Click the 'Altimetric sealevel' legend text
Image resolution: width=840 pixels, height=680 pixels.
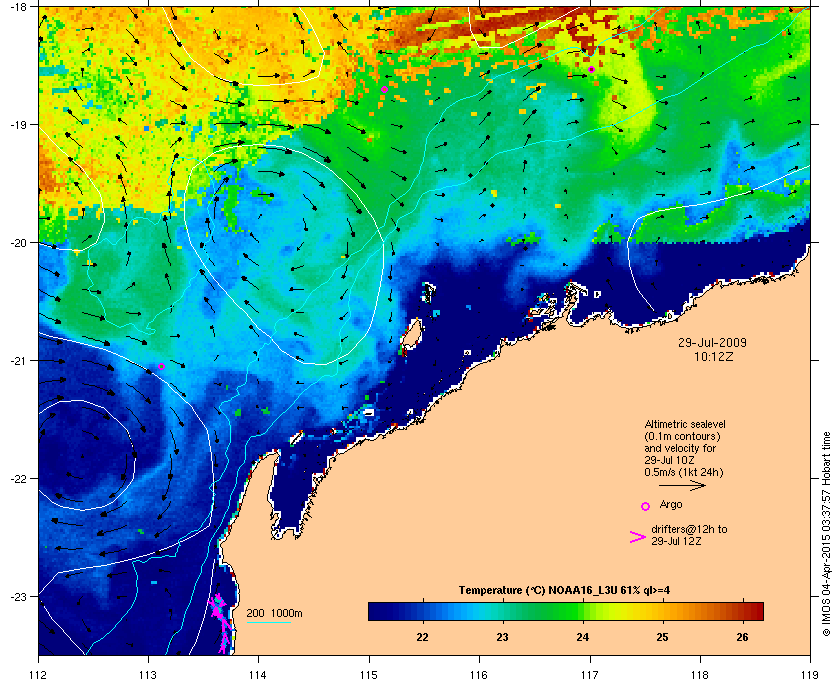(x=685, y=424)
